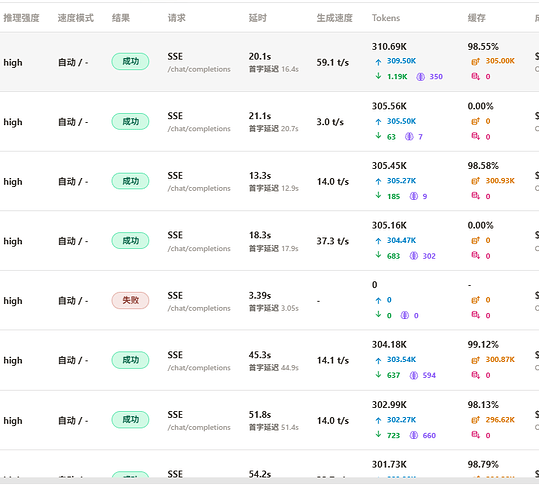
Task: Click the orange cache-read icon beside 305.00K
Action: coord(475,62)
